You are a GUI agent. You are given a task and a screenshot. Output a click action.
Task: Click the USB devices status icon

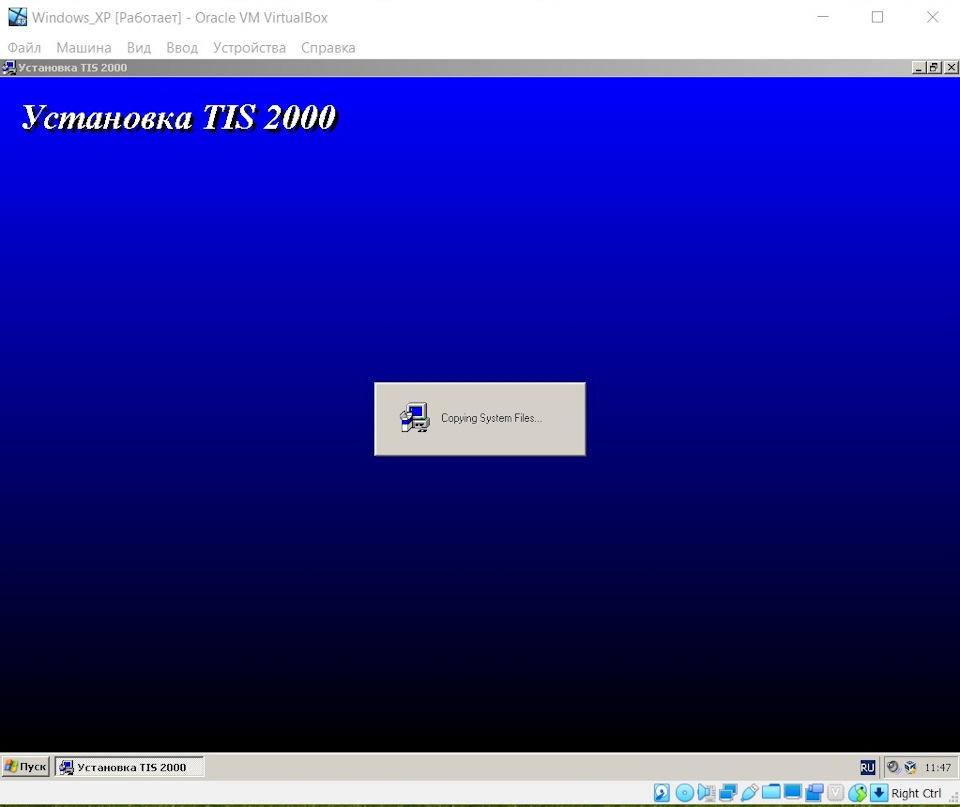pos(749,793)
